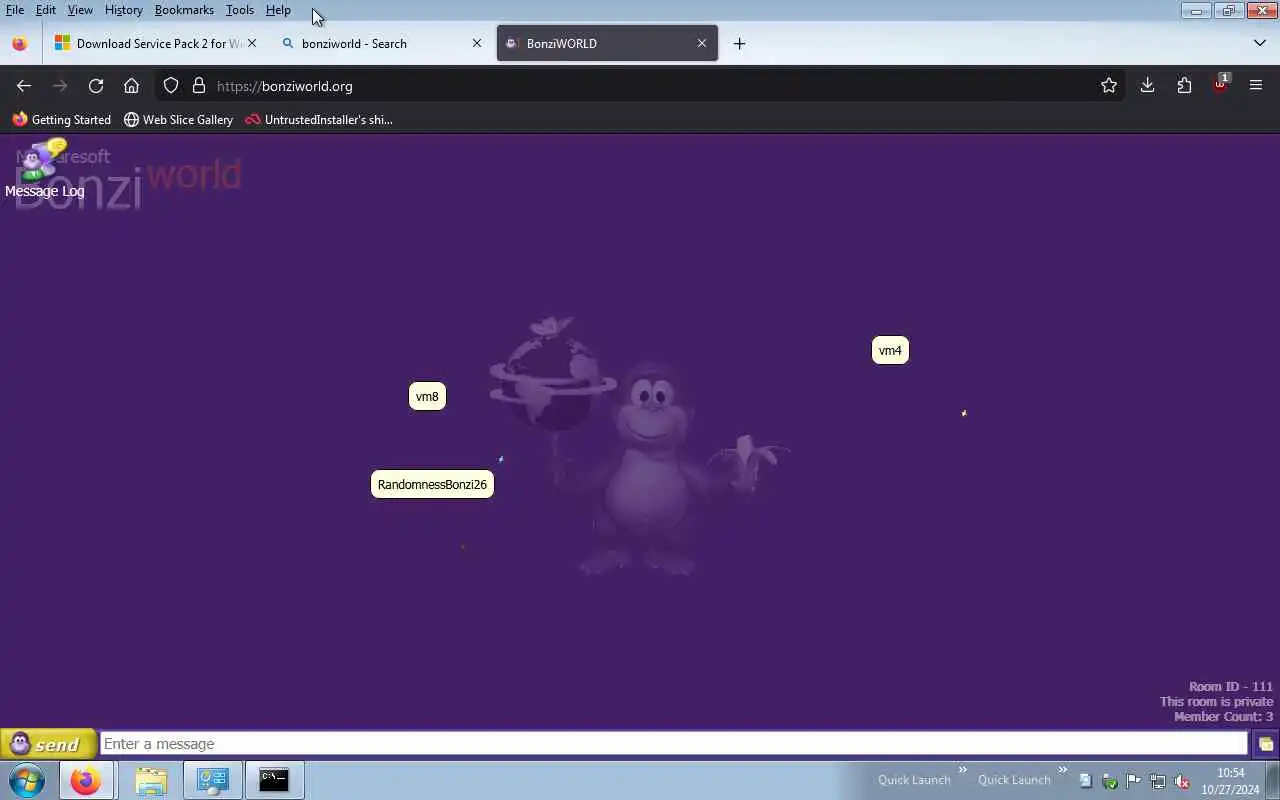Screen dimensions: 1280x800
Task: Close the BonziWORLD tab
Action: click(x=702, y=43)
